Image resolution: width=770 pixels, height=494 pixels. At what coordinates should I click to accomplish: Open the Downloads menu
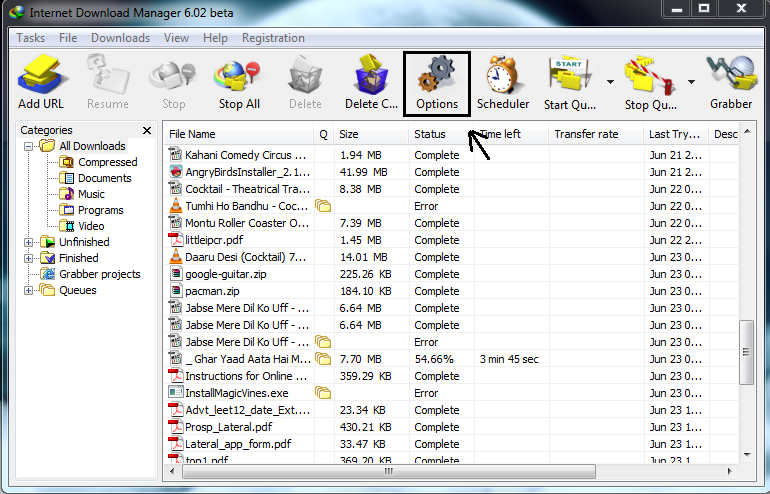[x=120, y=38]
